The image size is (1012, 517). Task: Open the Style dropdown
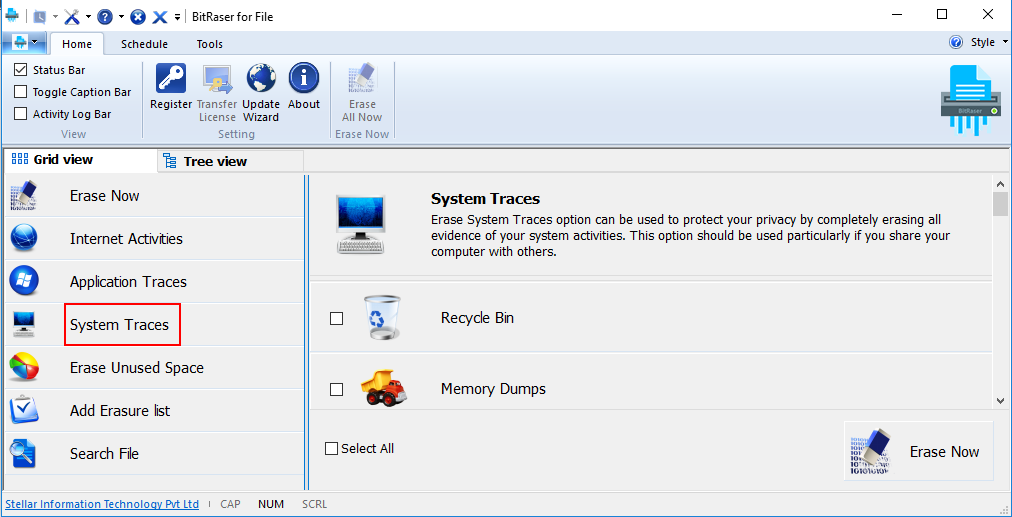(x=989, y=43)
